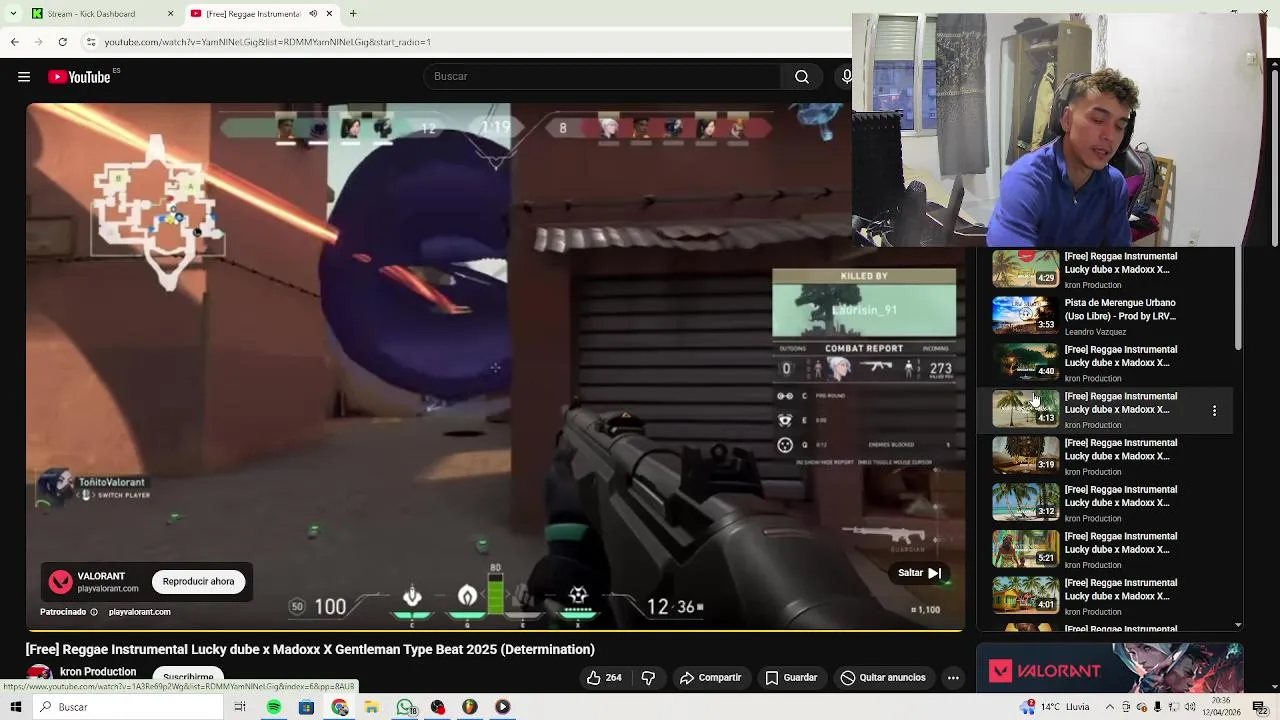Viewport: 1280px width, 720px height.
Task: Open Chrome from the taskbar
Action: click(340, 707)
